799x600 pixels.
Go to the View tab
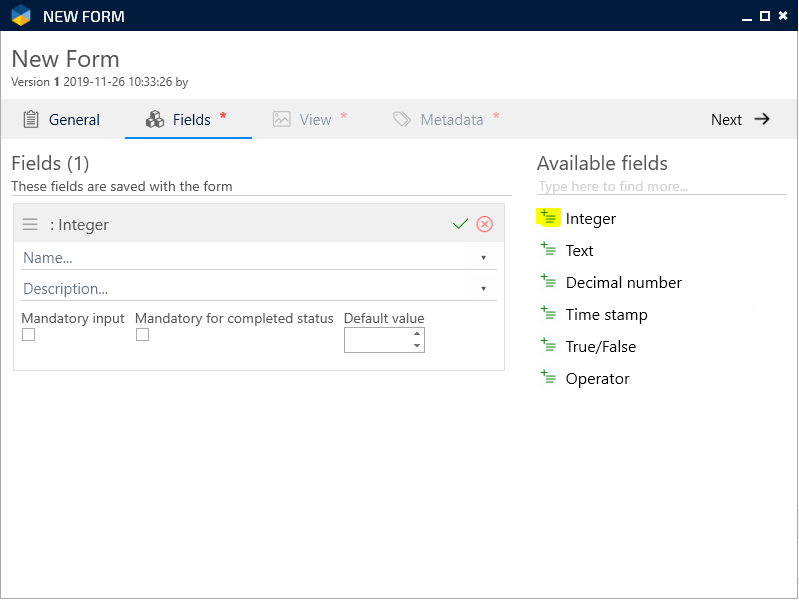(309, 119)
